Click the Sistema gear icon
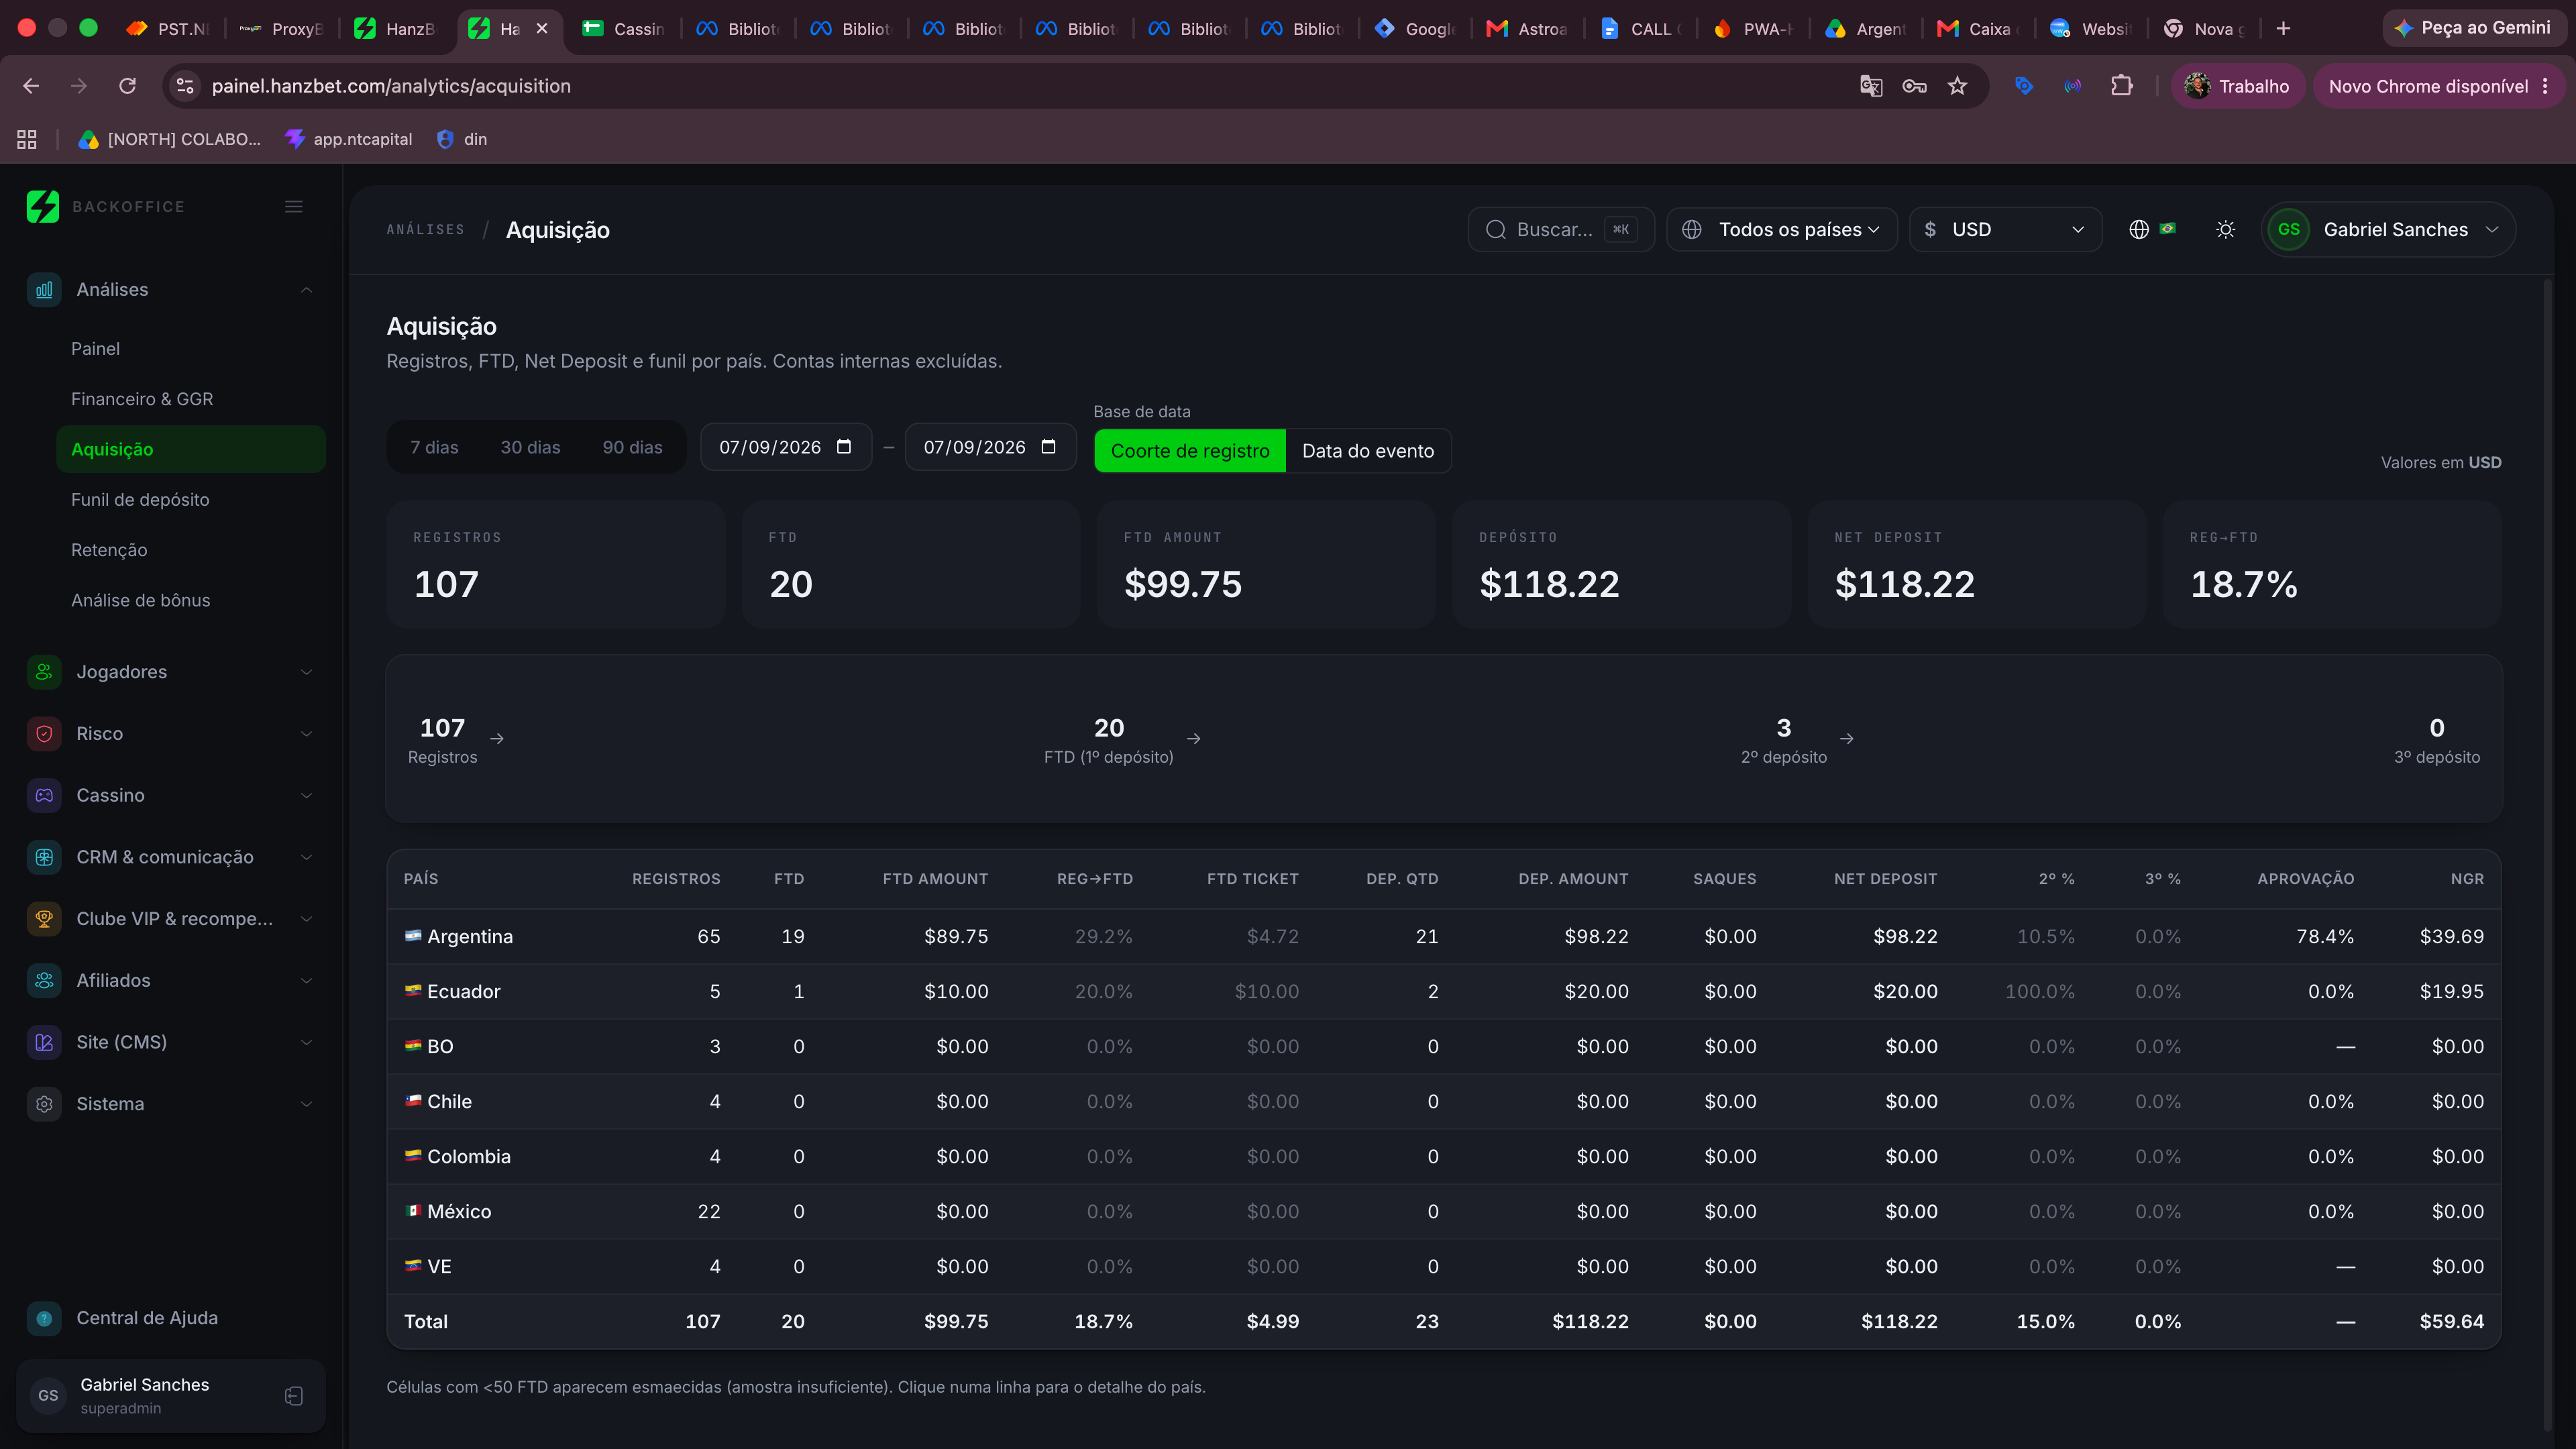The height and width of the screenshot is (1449, 2576). pyautogui.click(x=44, y=1104)
